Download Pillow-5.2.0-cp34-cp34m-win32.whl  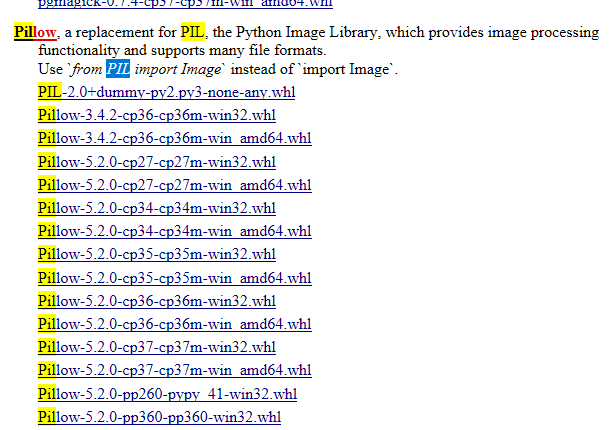(157, 208)
